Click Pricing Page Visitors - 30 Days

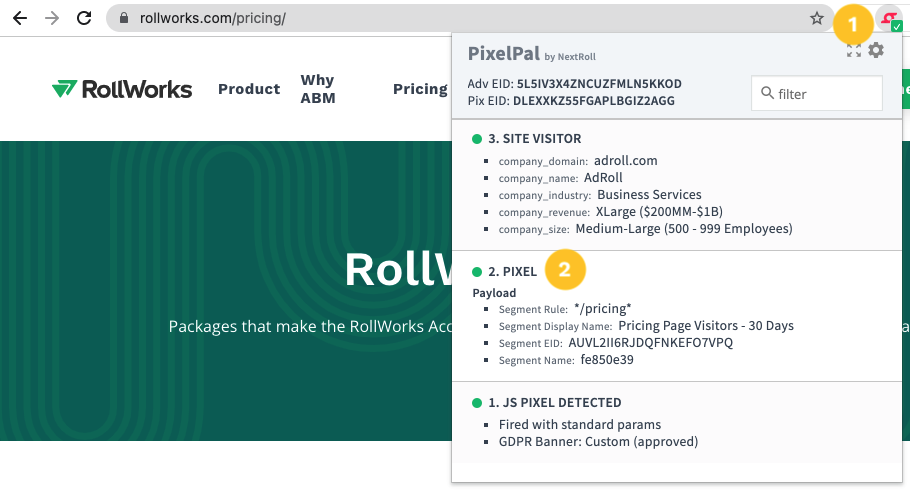706,326
